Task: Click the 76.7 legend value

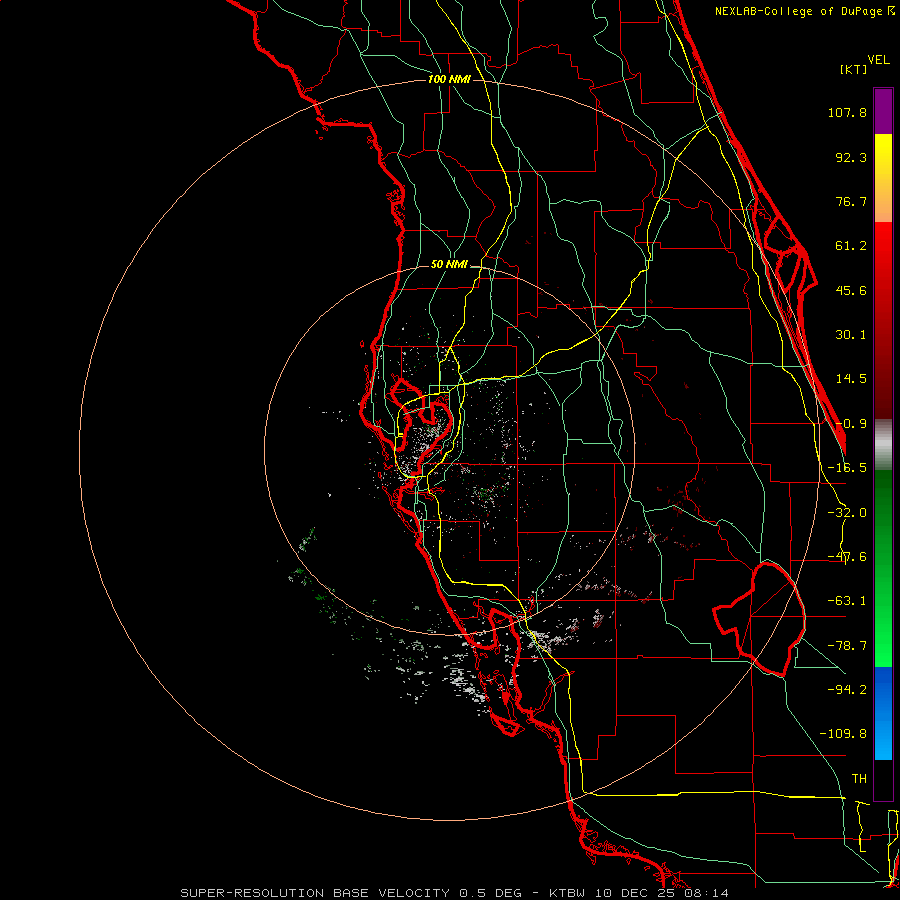Action: pos(851,201)
